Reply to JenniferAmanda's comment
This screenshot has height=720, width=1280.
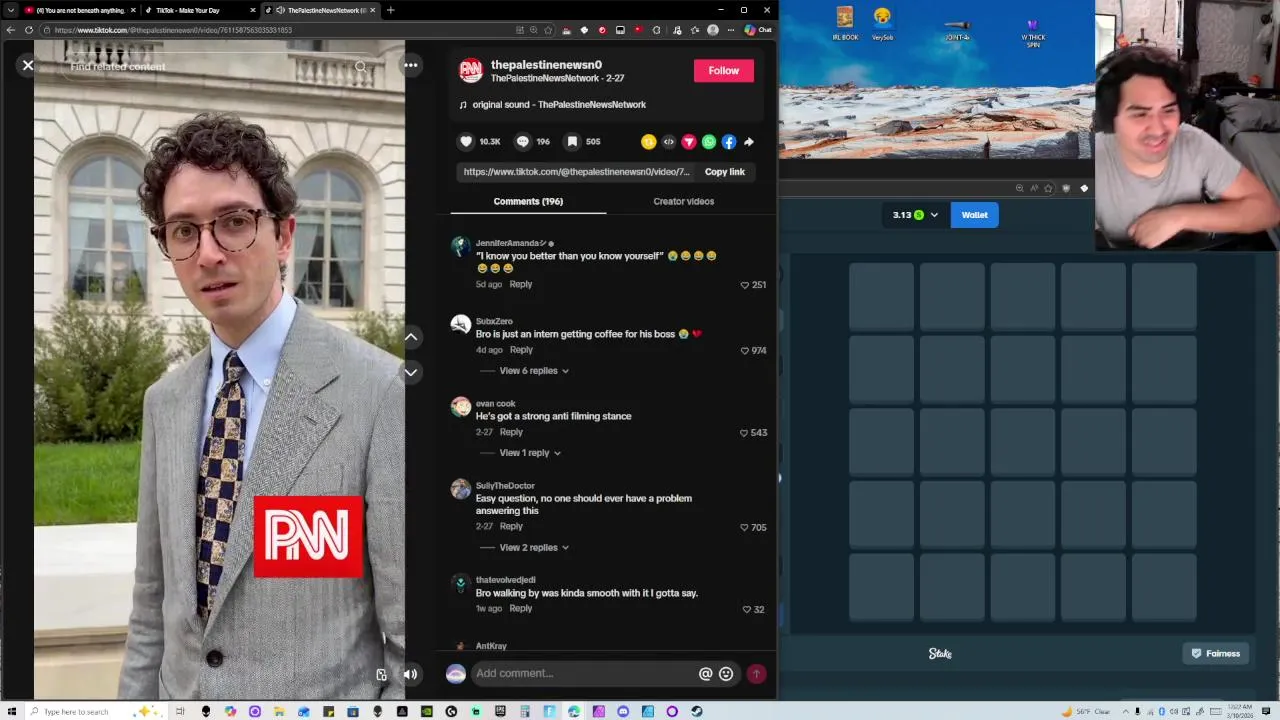click(x=521, y=285)
